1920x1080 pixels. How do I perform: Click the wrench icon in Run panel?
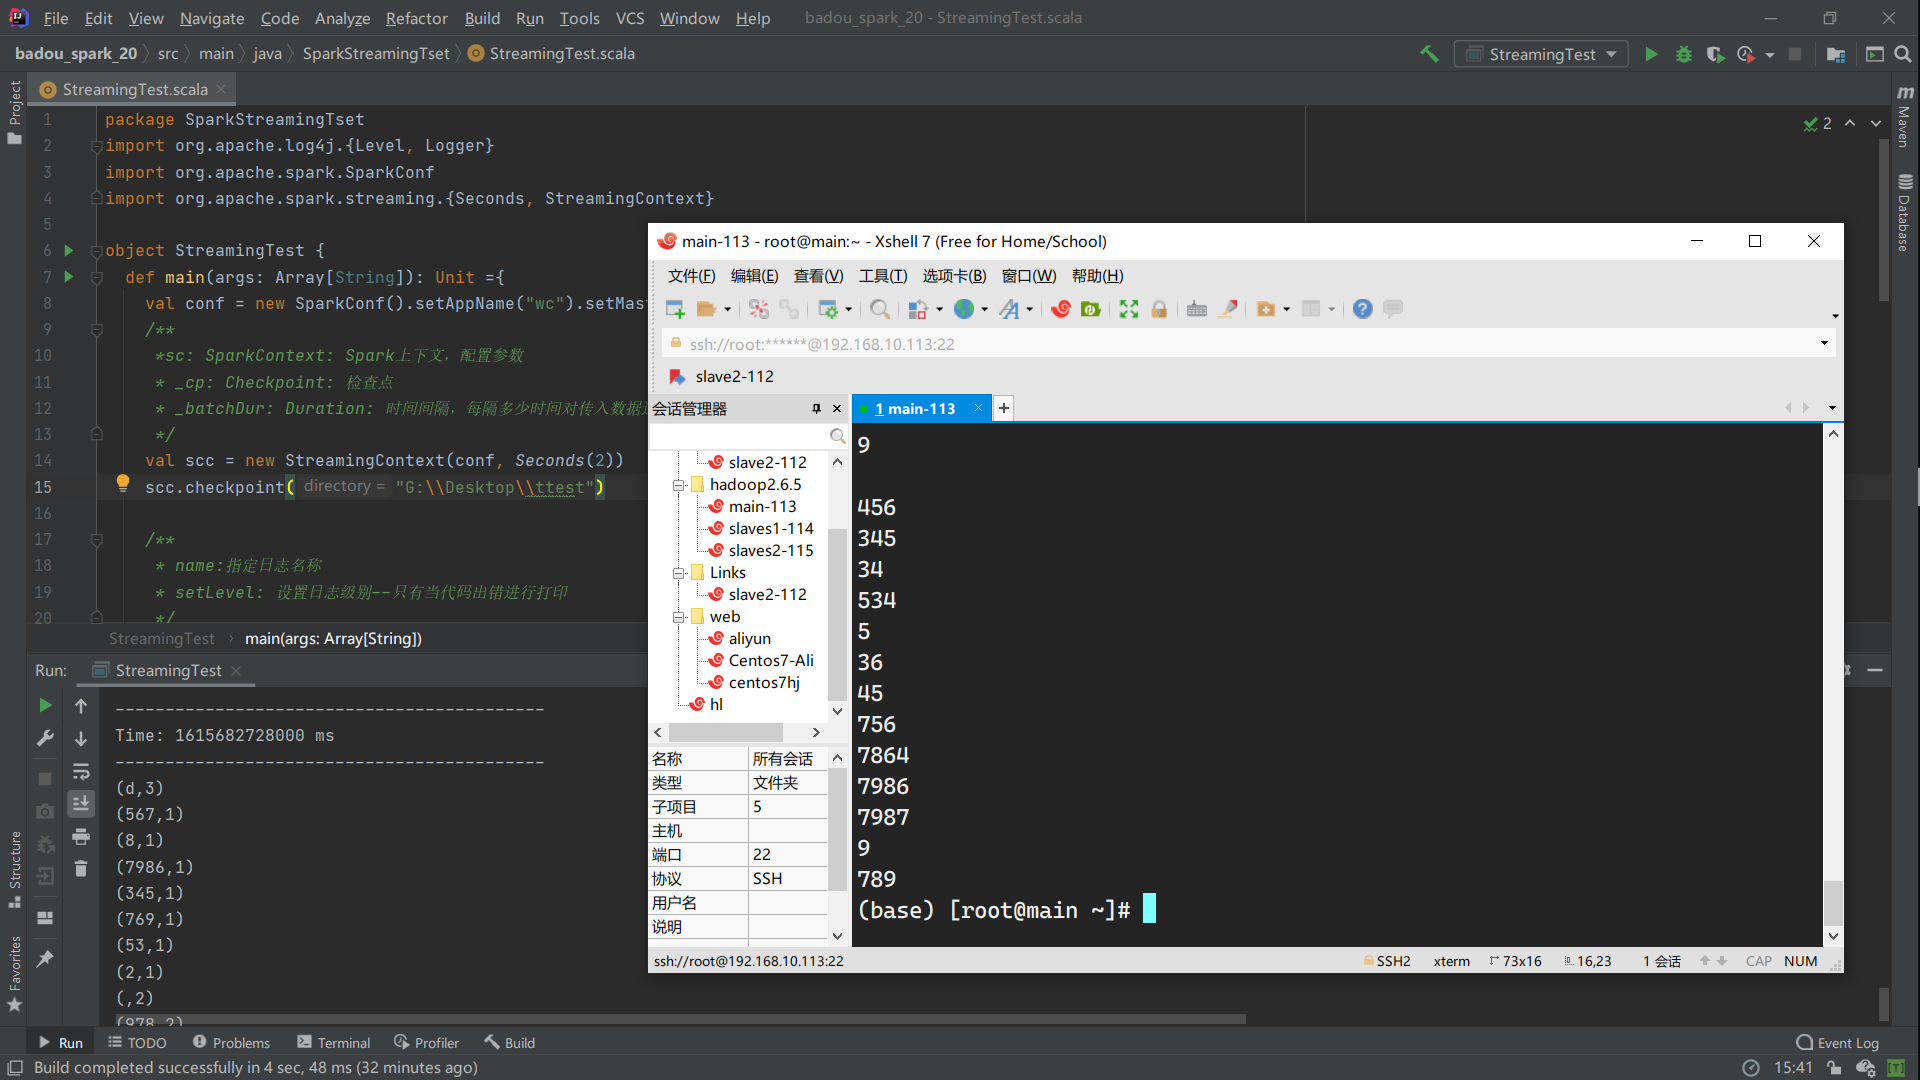tap(45, 738)
